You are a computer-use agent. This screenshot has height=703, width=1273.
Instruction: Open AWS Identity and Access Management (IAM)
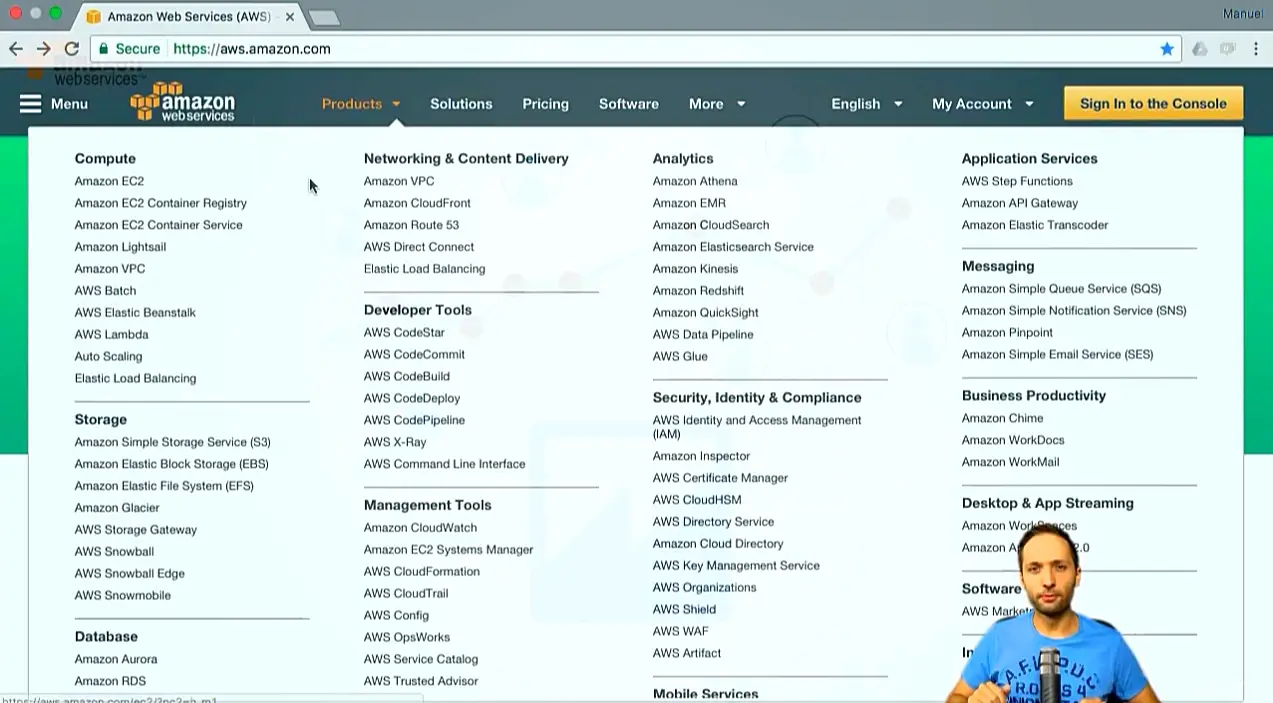tap(757, 427)
